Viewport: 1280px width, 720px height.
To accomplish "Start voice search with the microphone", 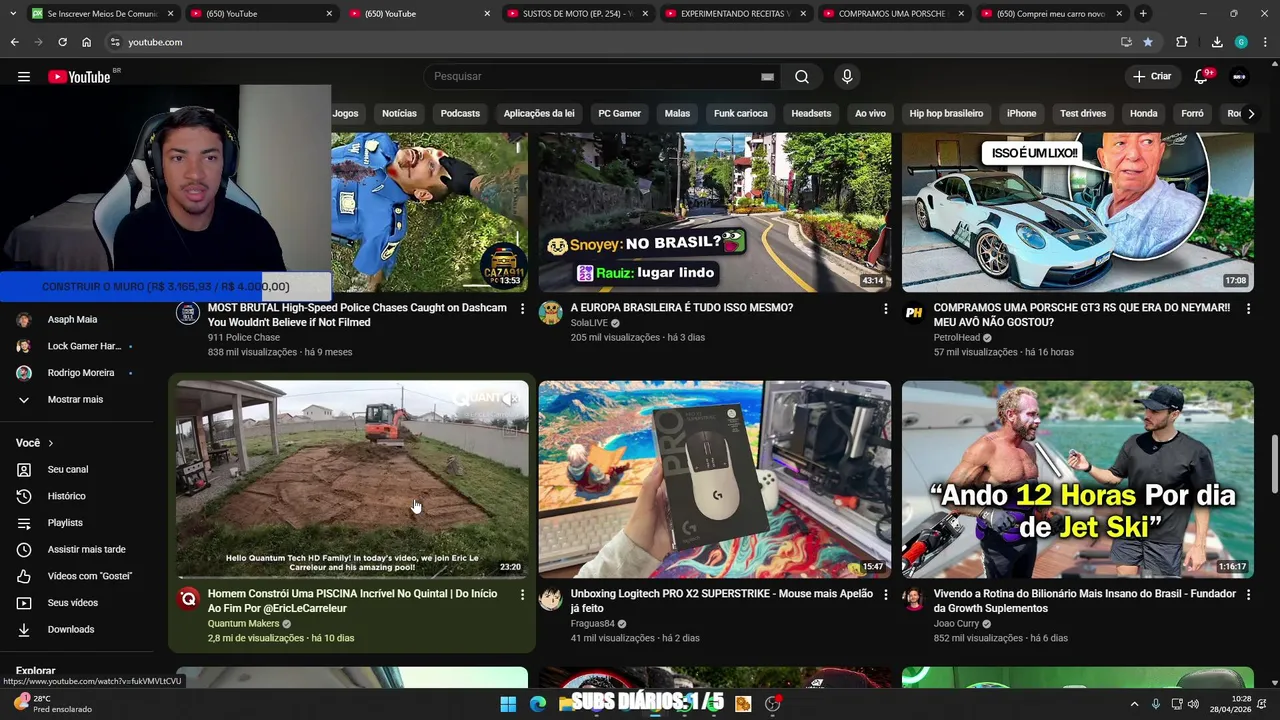I will point(847,77).
